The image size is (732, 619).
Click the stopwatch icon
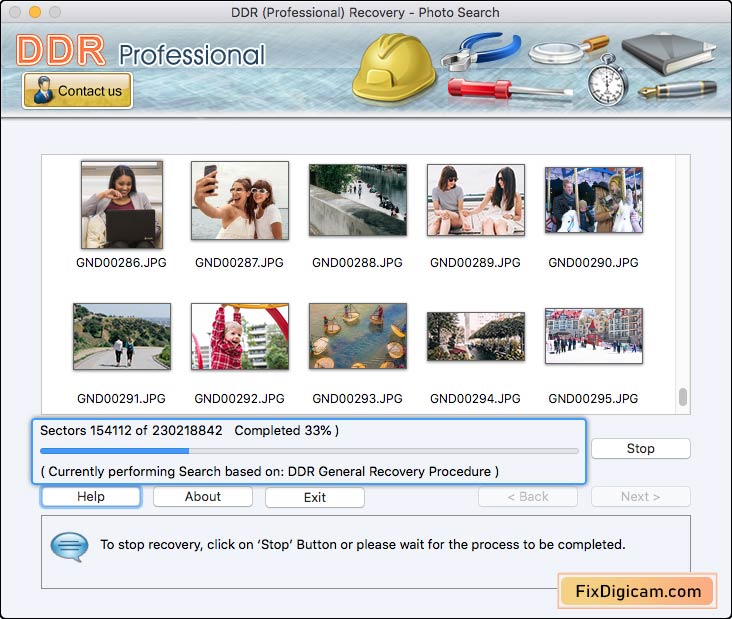[x=607, y=80]
